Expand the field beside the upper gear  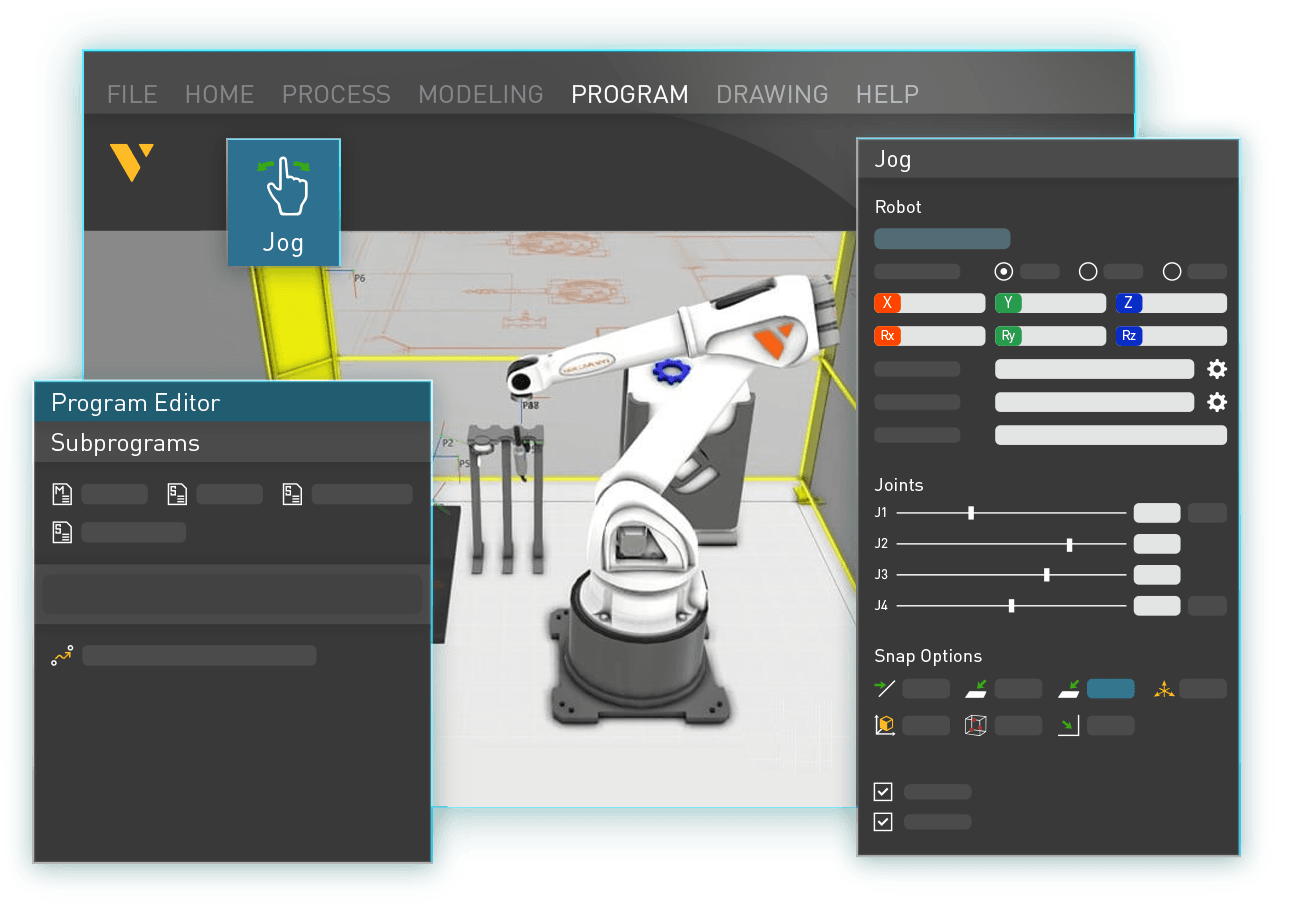point(1094,369)
